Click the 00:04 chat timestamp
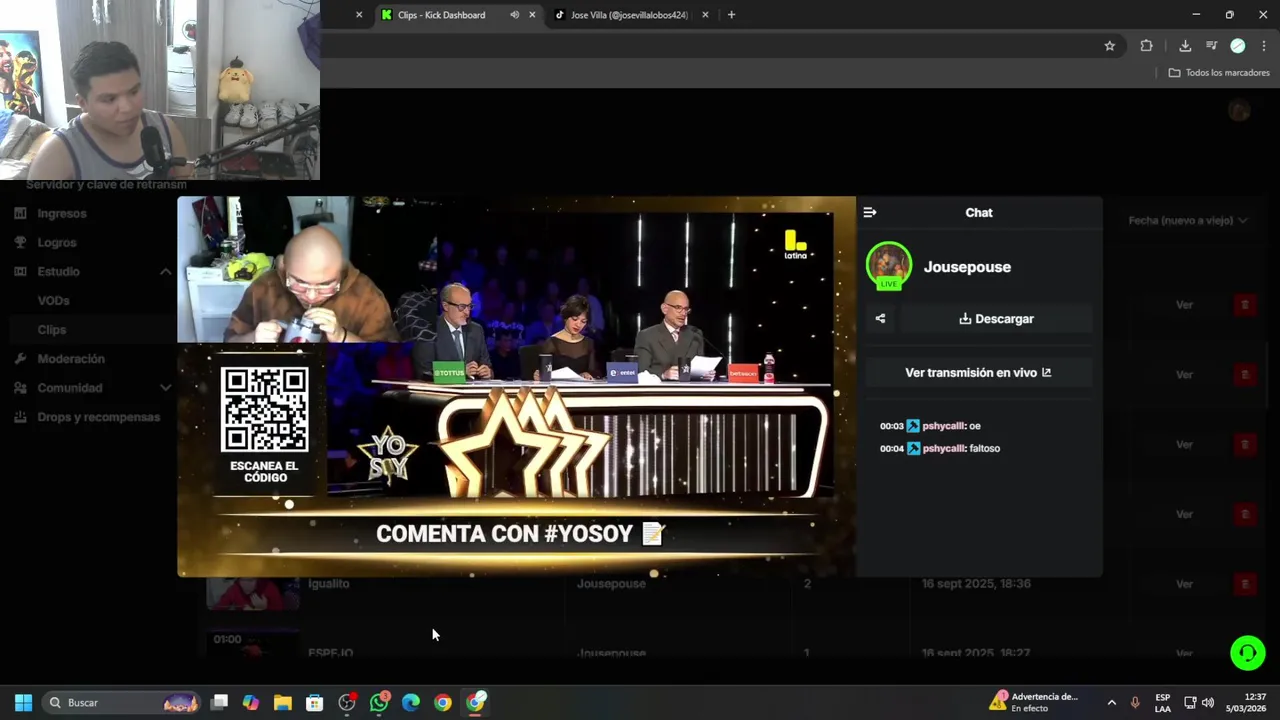1280x720 pixels. (x=891, y=448)
